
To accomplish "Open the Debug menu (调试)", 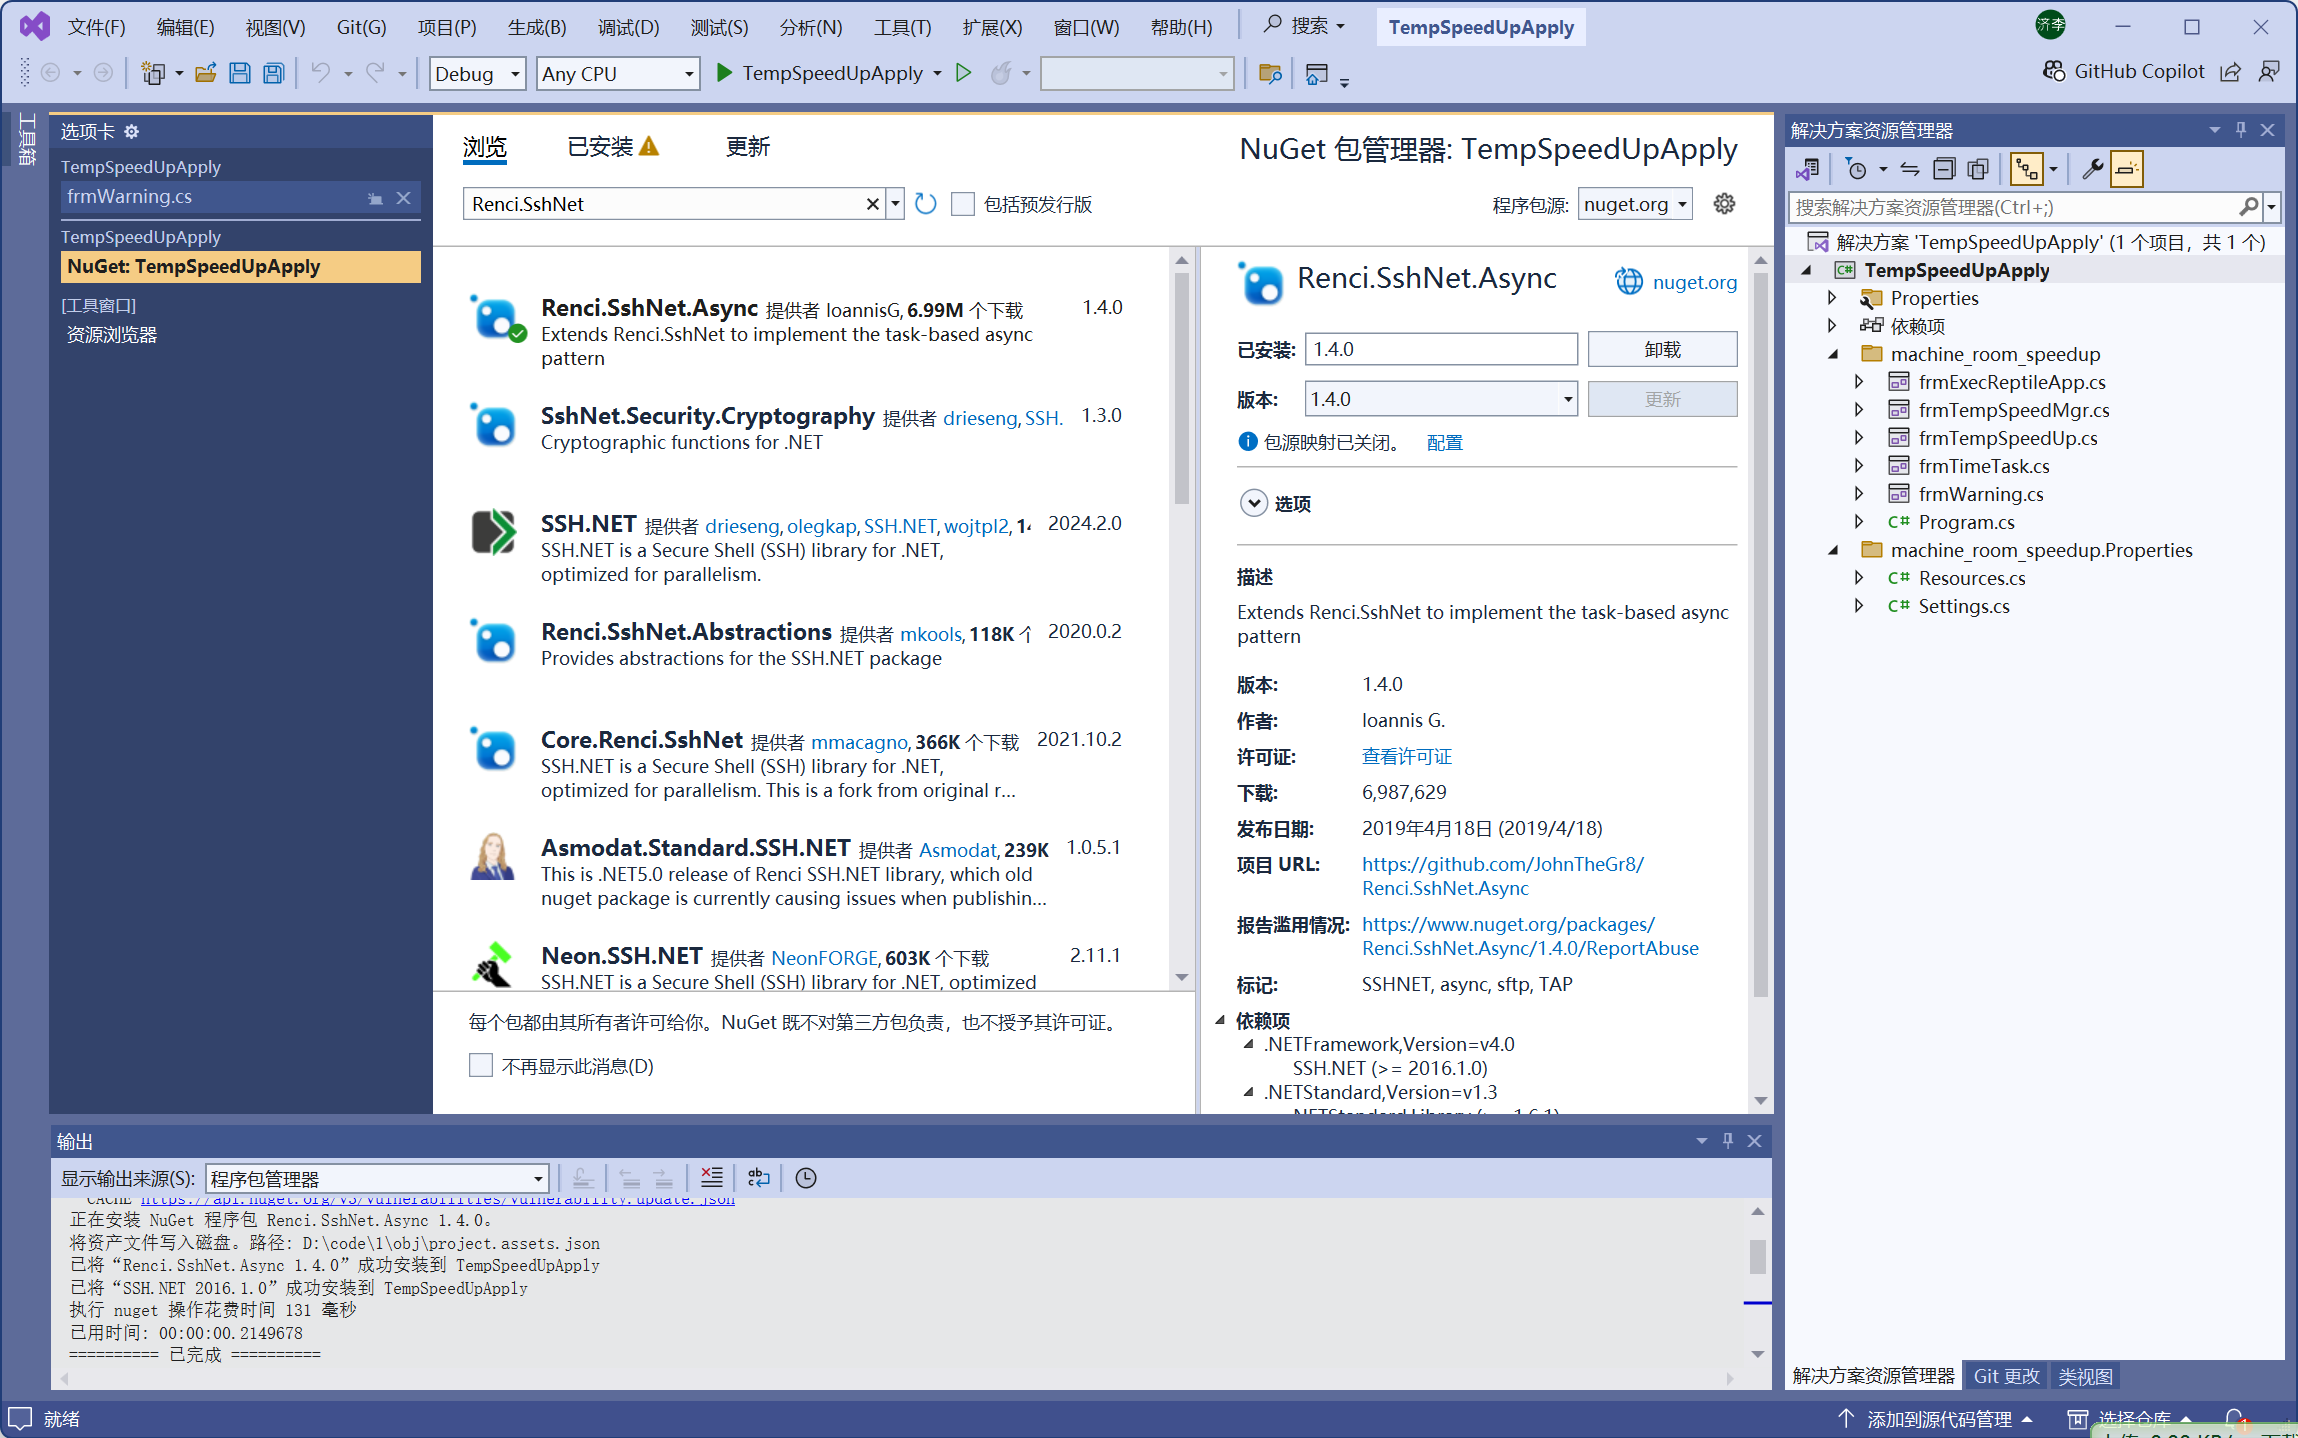I will pos(628,27).
